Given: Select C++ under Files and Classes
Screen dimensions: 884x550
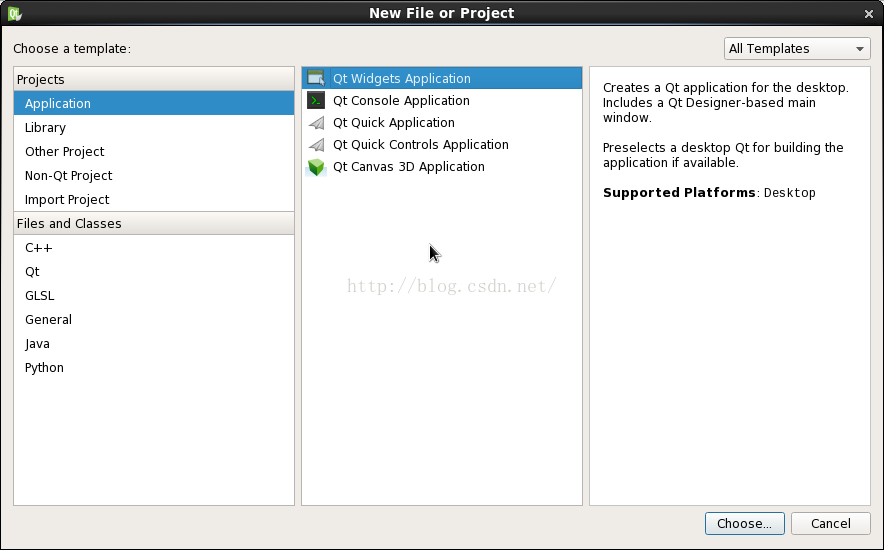Looking at the screenshot, I should (x=154, y=247).
